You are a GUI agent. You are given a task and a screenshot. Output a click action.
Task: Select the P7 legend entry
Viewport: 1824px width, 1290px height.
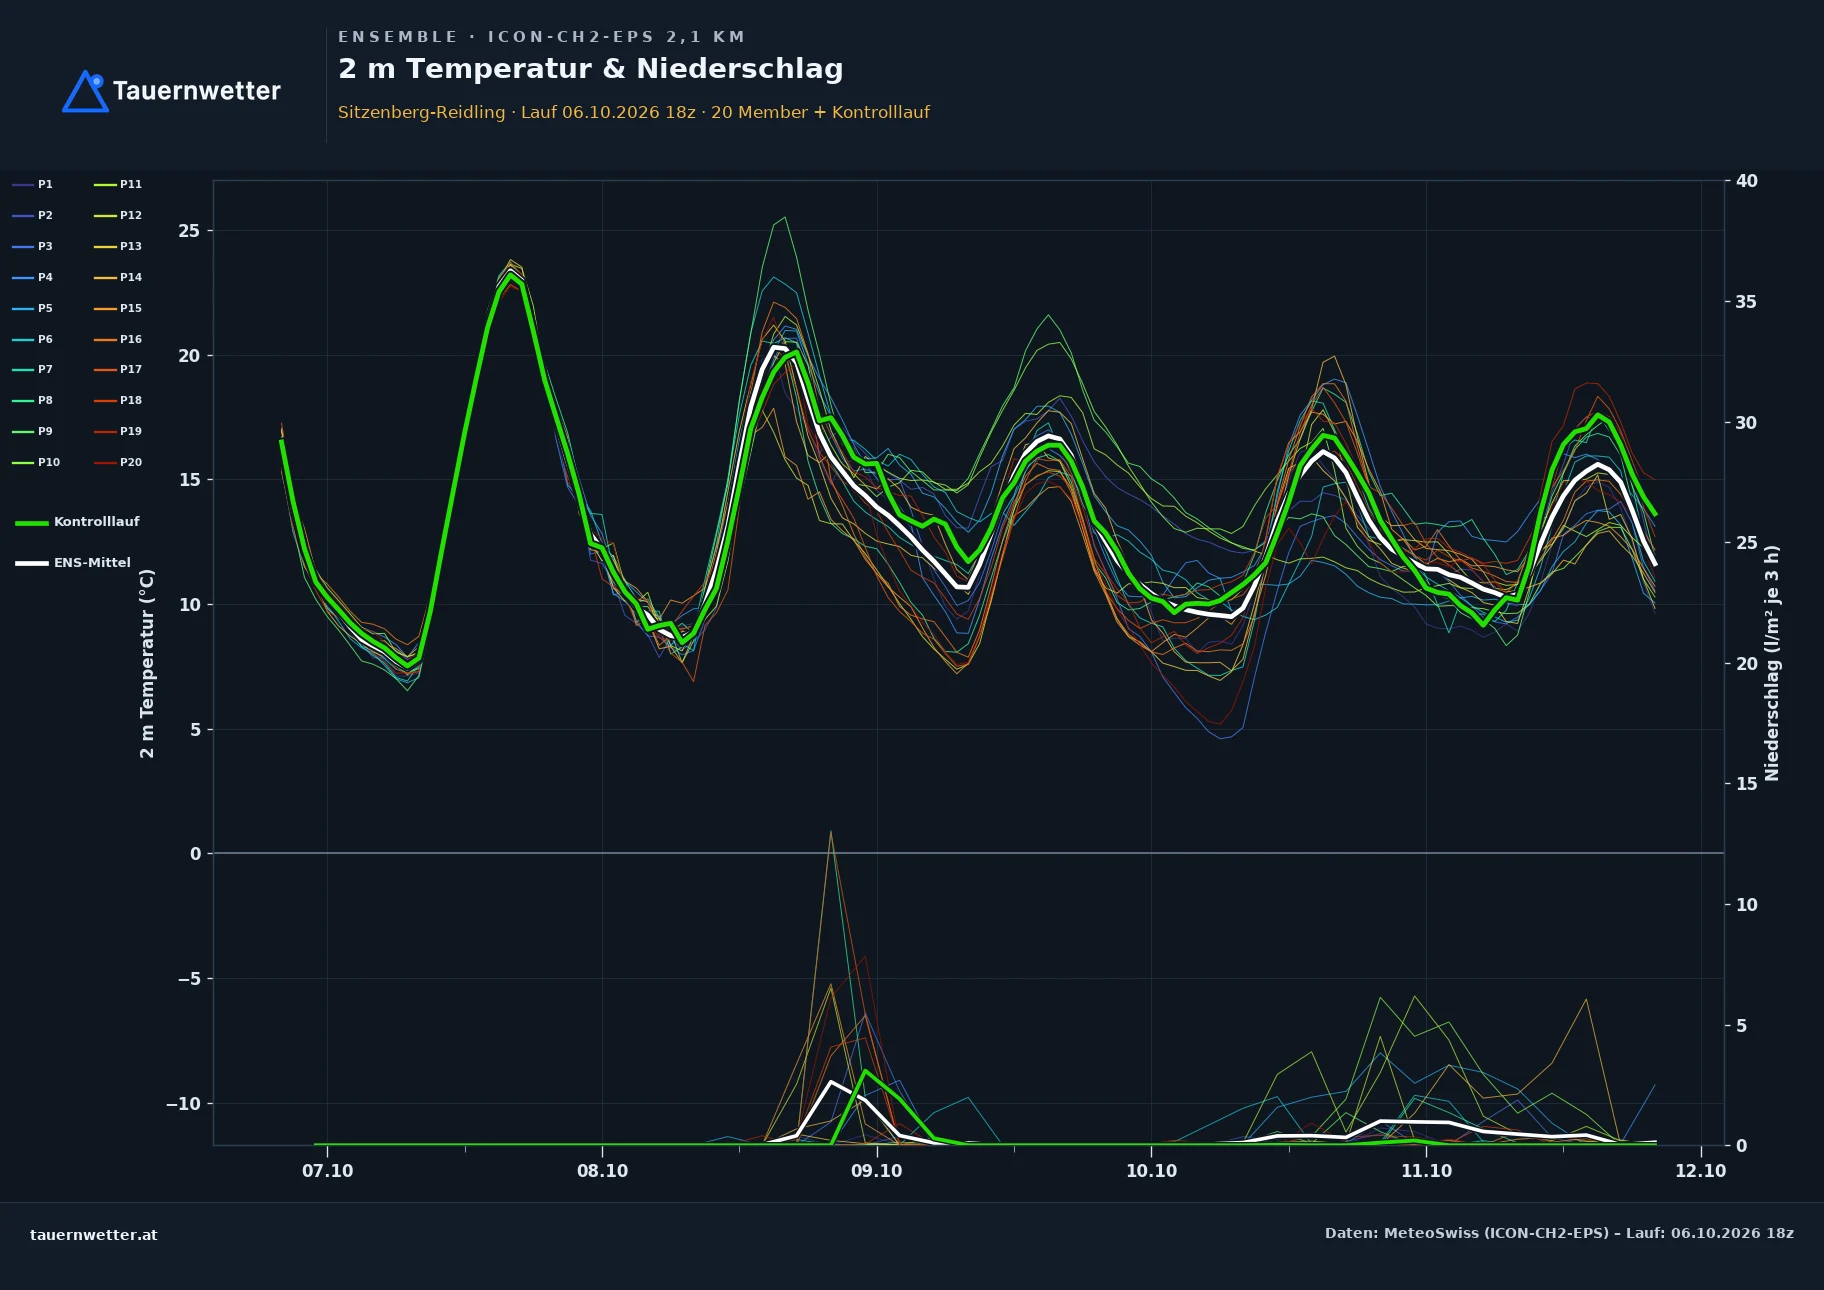click(32, 369)
